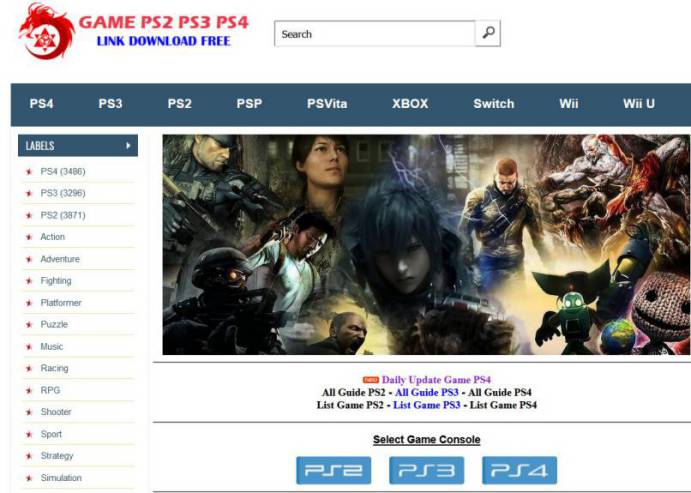This screenshot has height=493, width=691.
Task: Open the Fighting label
Action: click(56, 281)
